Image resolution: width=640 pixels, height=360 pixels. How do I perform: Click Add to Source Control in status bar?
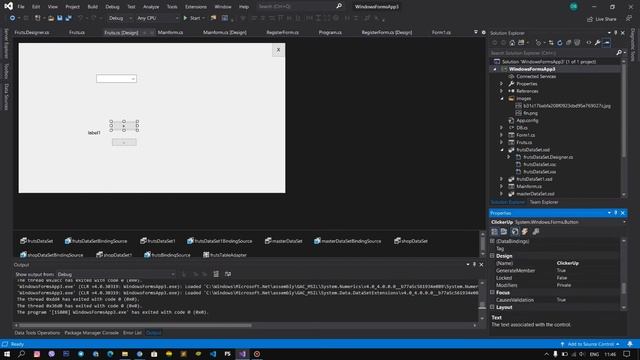click(x=591, y=344)
